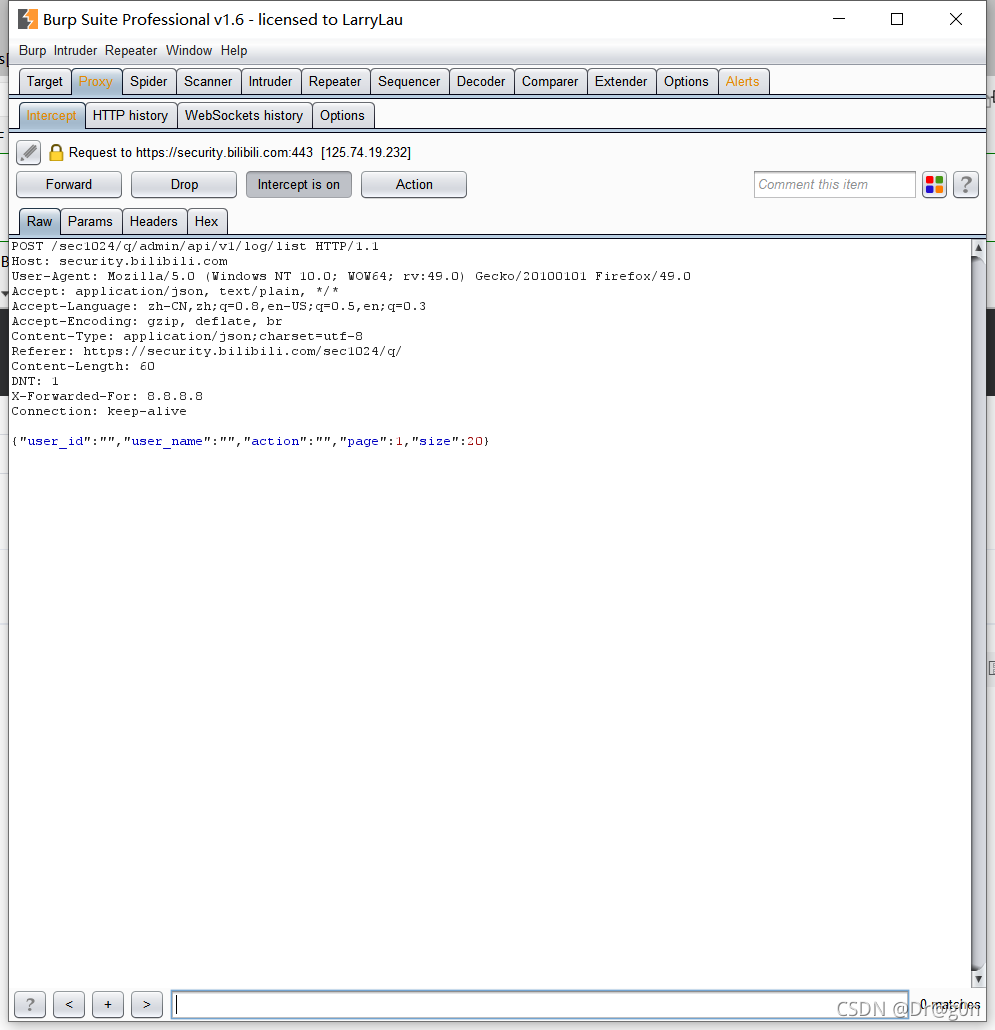Viewport: 995px width, 1030px height.
Task: Switch to the Sequencer tab
Action: click(x=409, y=81)
